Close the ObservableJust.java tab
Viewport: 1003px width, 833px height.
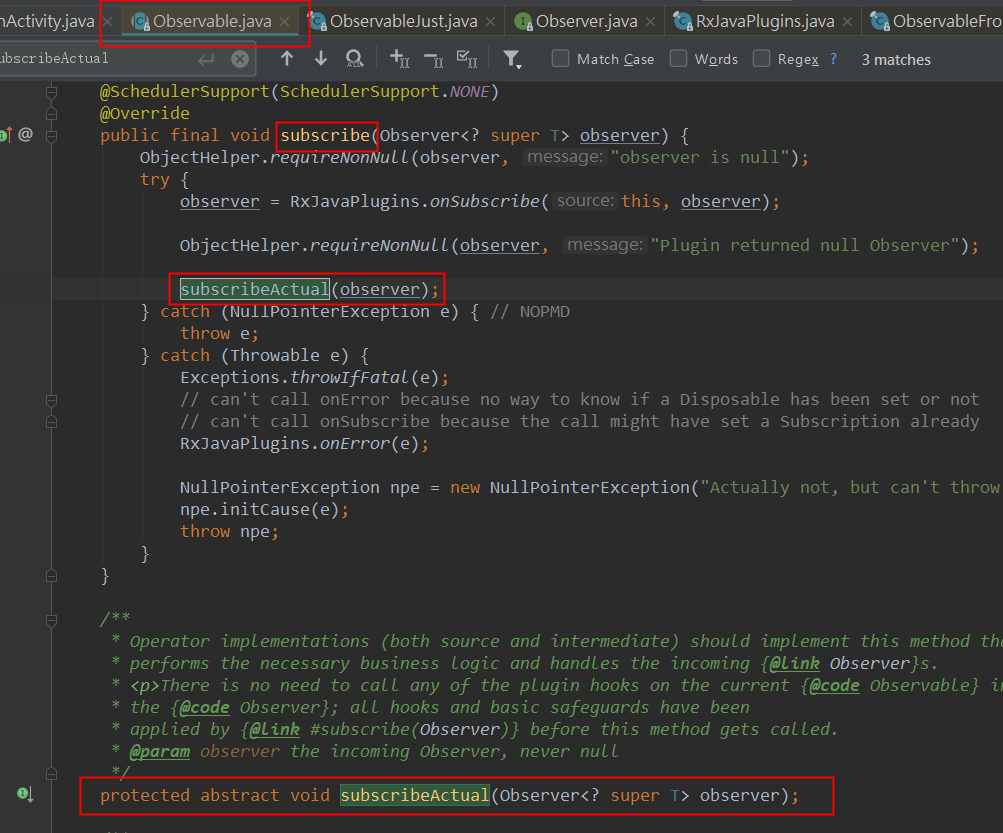[491, 22]
